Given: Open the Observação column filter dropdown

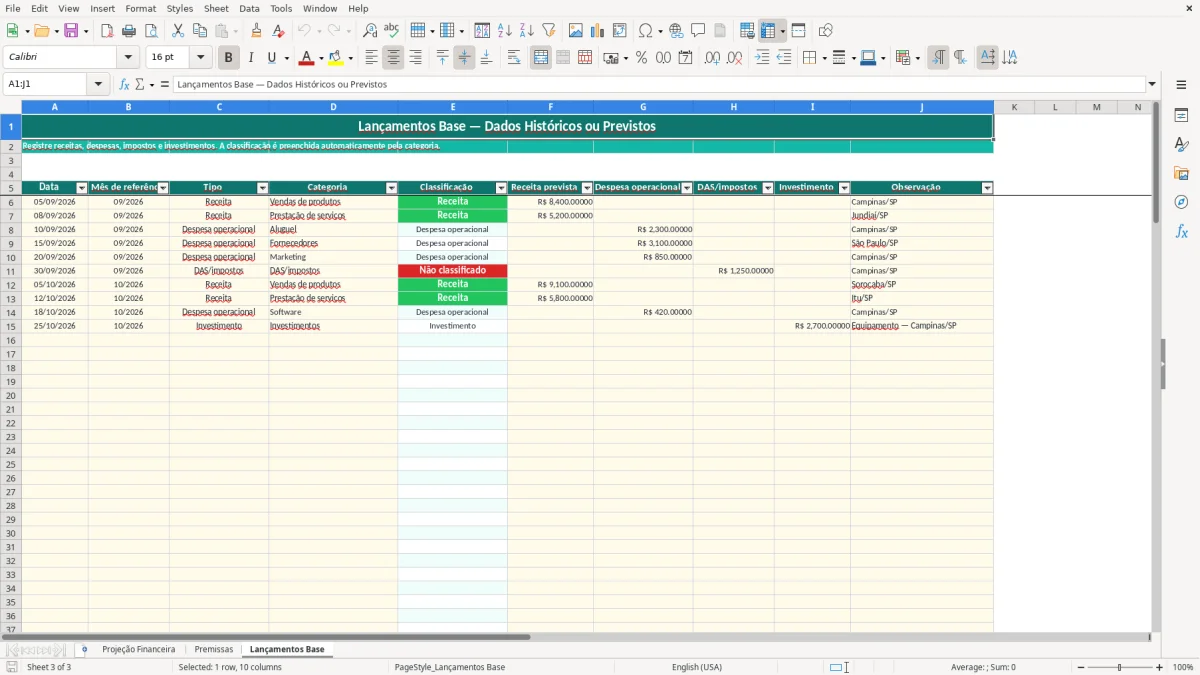Looking at the screenshot, I should 988,188.
